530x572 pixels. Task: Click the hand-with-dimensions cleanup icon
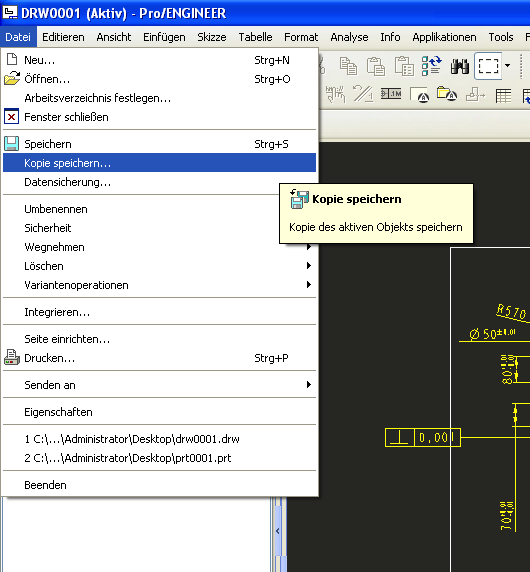coord(335,95)
